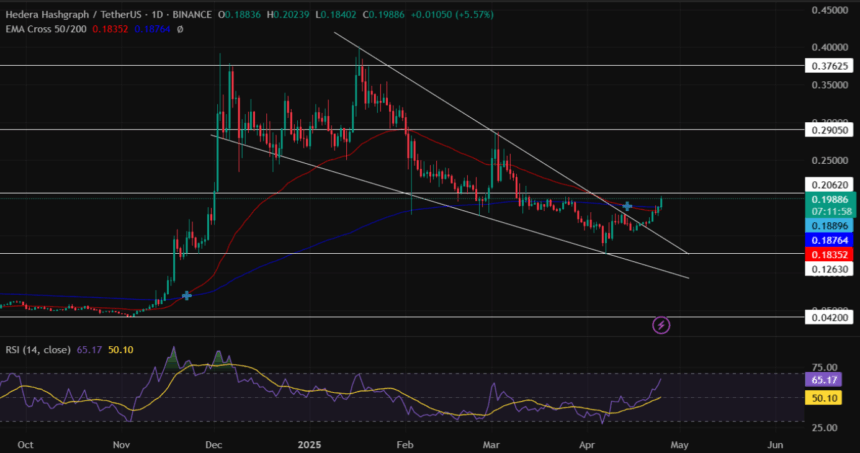Click the Feb label on time axis
This screenshot has width=860, height=453.
pyautogui.click(x=404, y=445)
